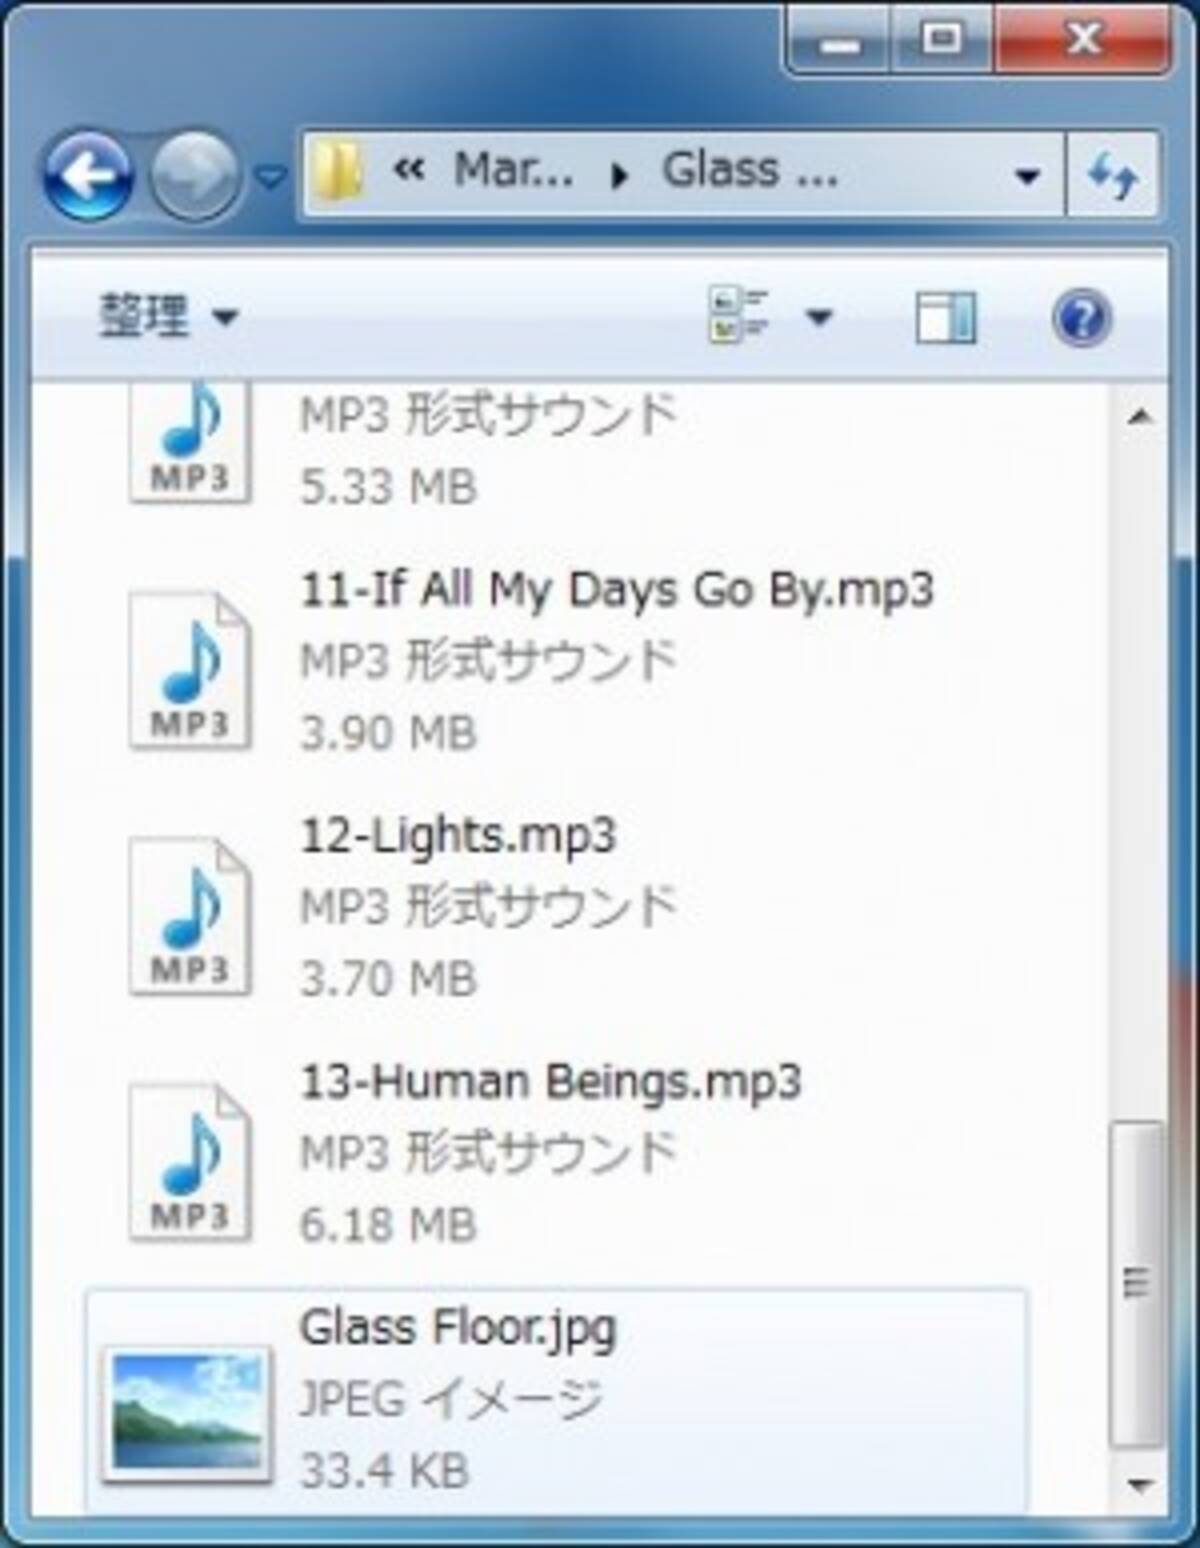Image resolution: width=1200 pixels, height=1548 pixels.
Task: Open the view options dropdown arrow
Action: 819,318
